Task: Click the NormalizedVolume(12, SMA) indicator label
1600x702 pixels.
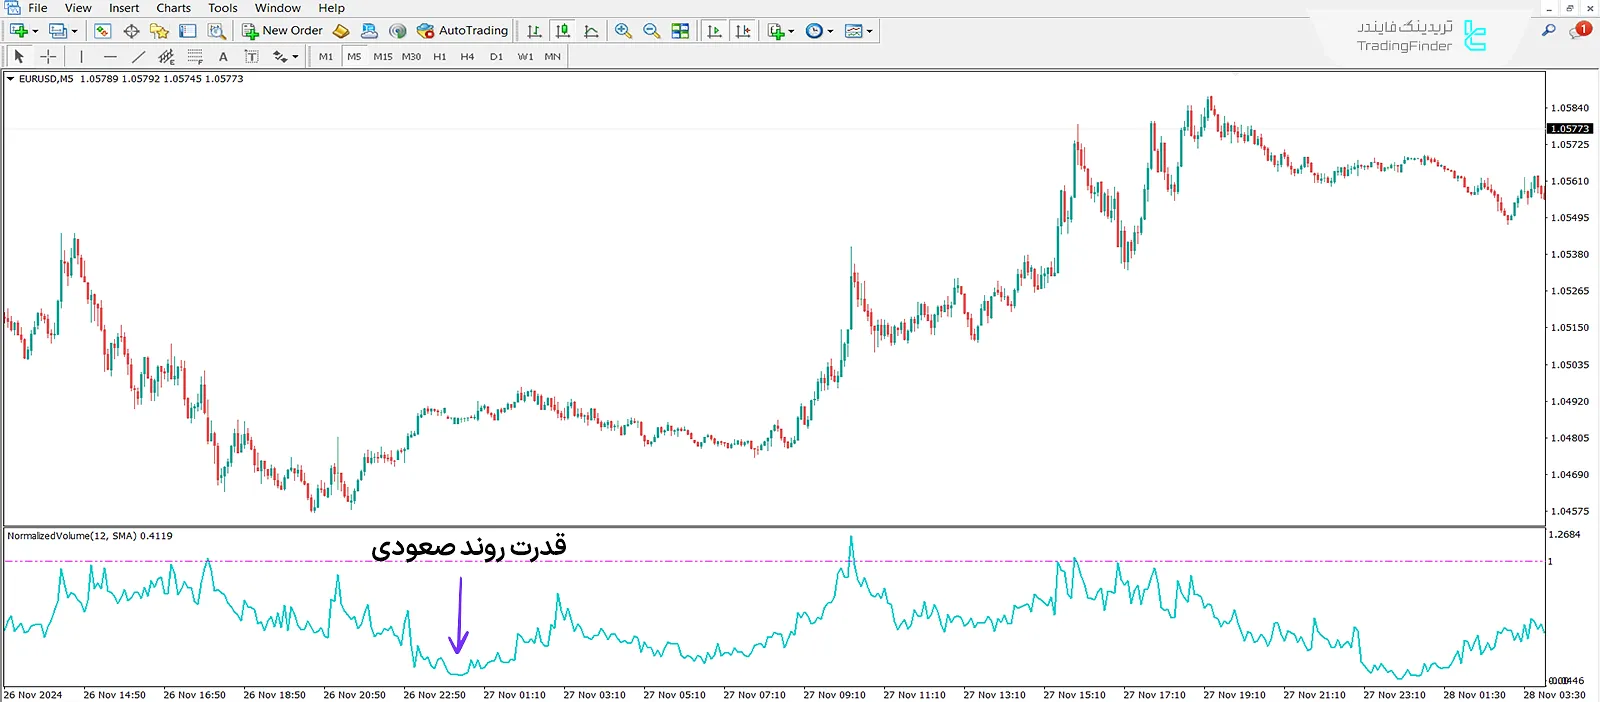Action: 90,536
